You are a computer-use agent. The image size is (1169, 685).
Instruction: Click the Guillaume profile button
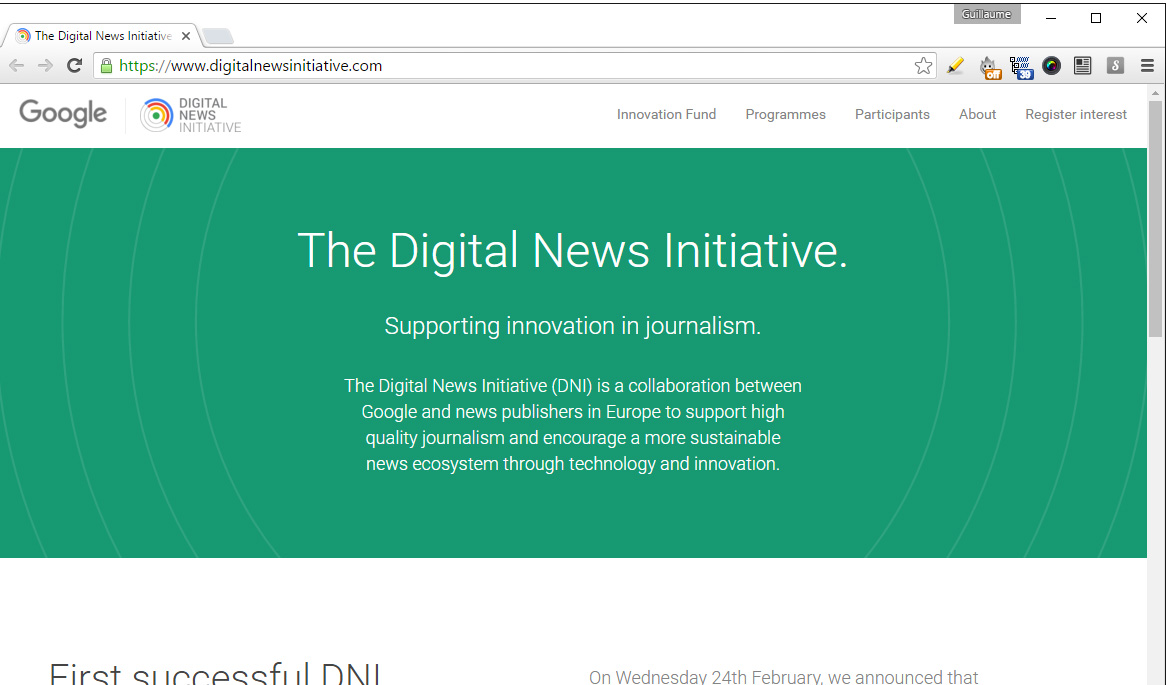pos(986,14)
